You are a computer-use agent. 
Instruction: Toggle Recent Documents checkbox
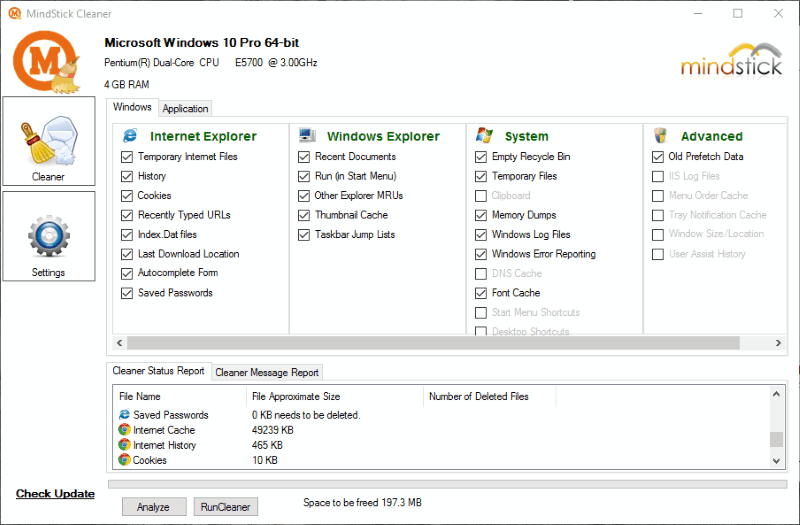point(304,157)
